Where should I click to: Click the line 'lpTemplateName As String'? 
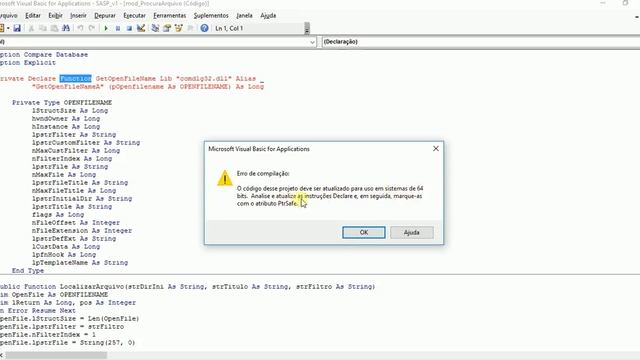80,263
